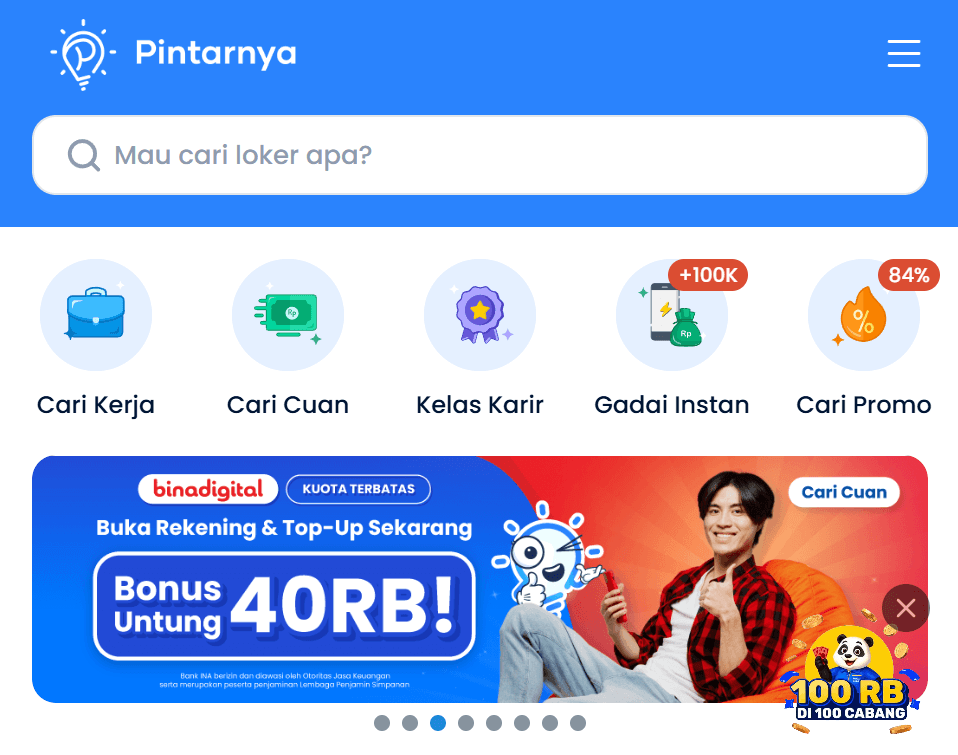Click the +100K badge on Gadai Instan
Viewport: 958px width, 755px height.
[x=708, y=275]
